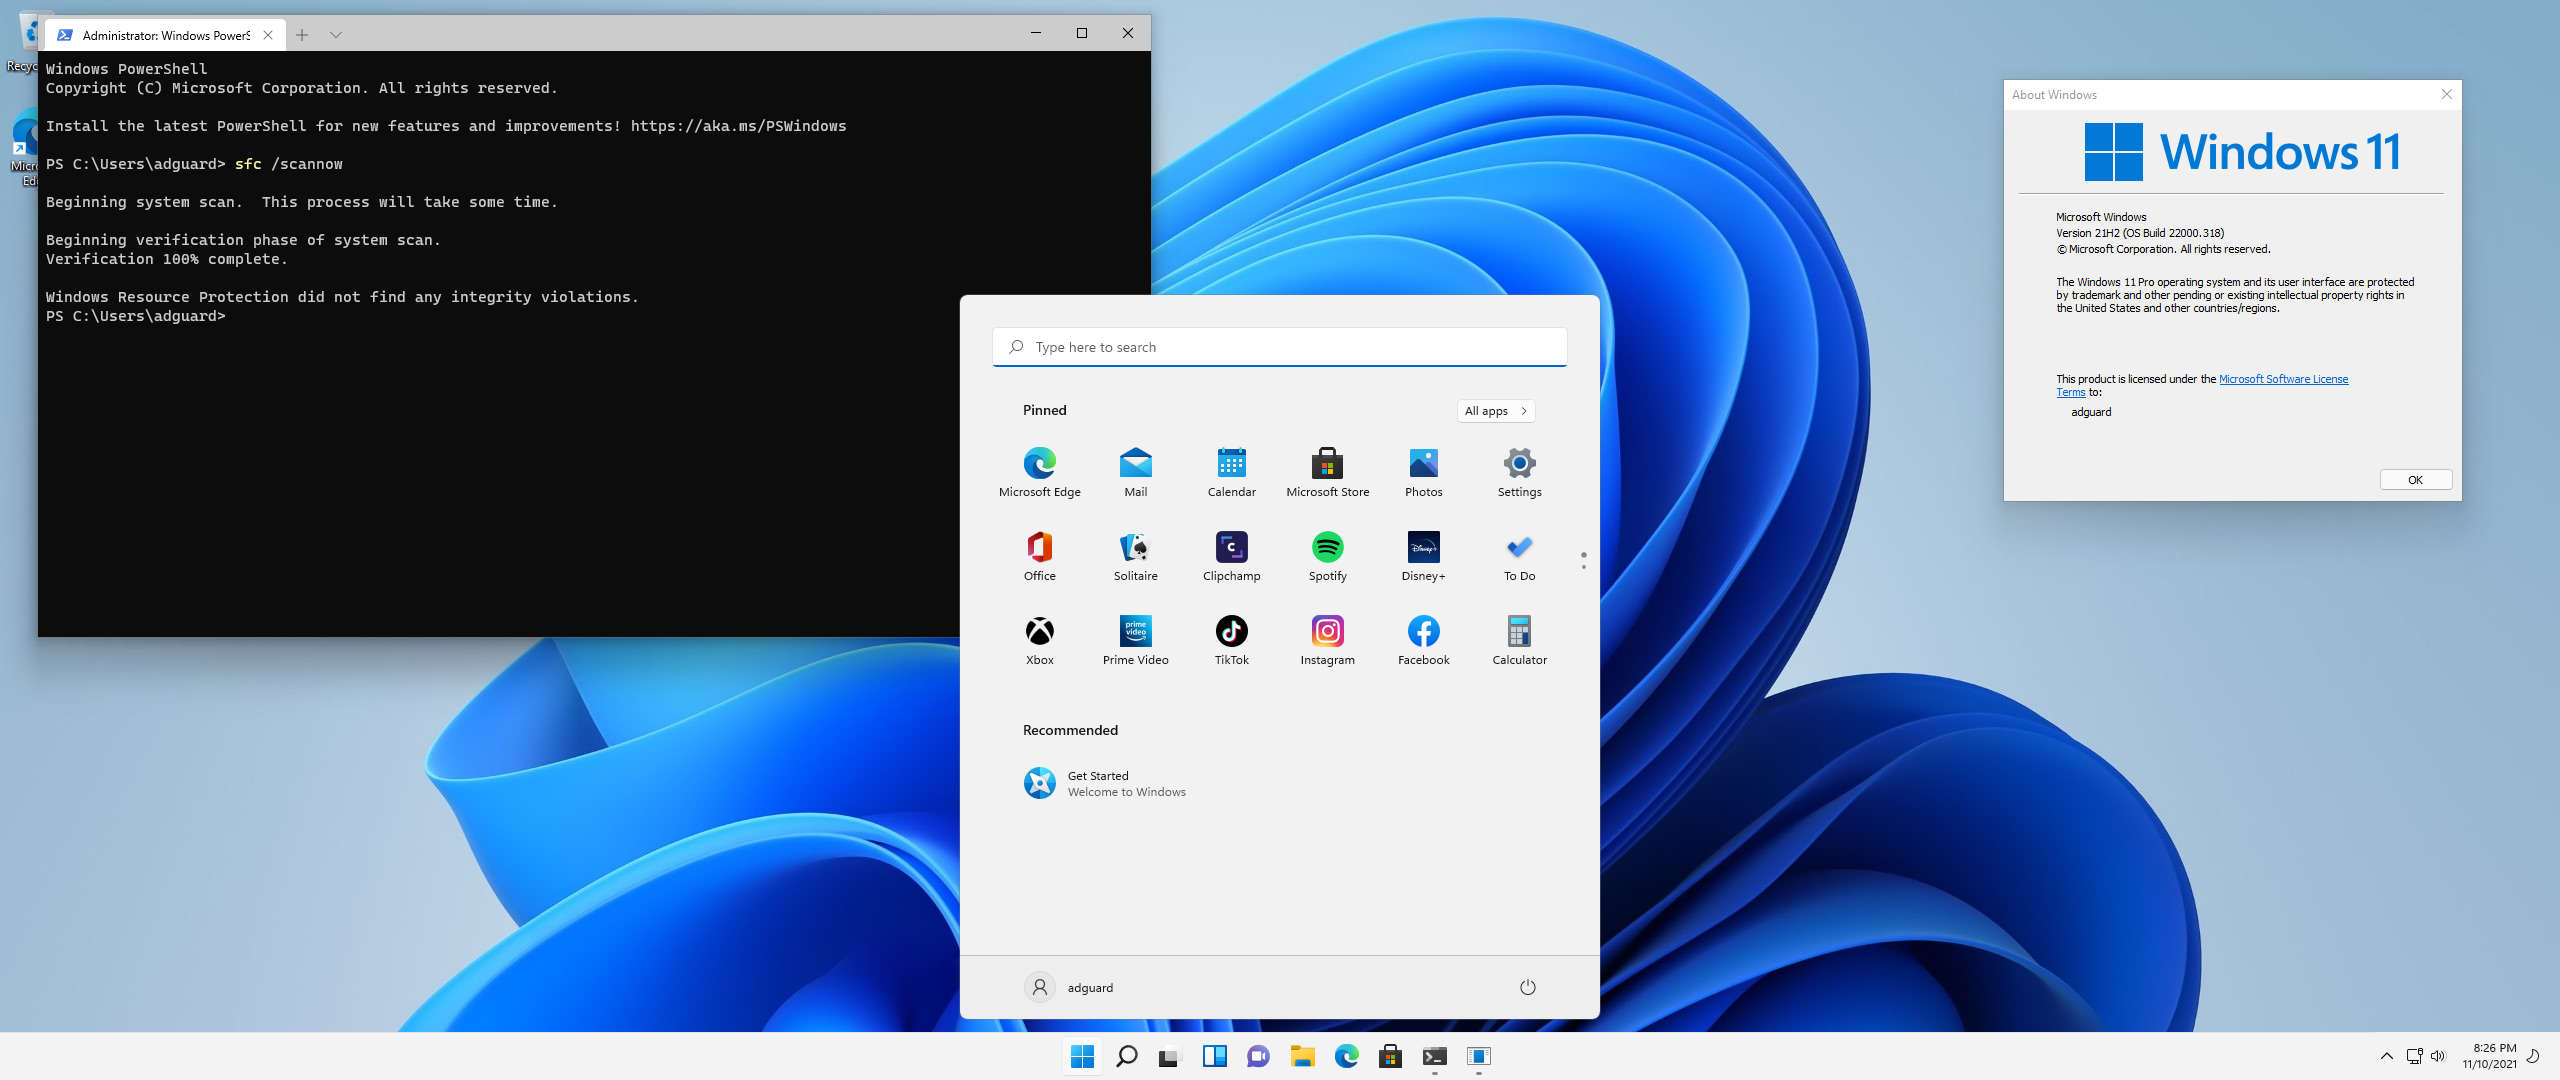Open notification center moon icon
The image size is (2560, 1080).
tap(2533, 1056)
